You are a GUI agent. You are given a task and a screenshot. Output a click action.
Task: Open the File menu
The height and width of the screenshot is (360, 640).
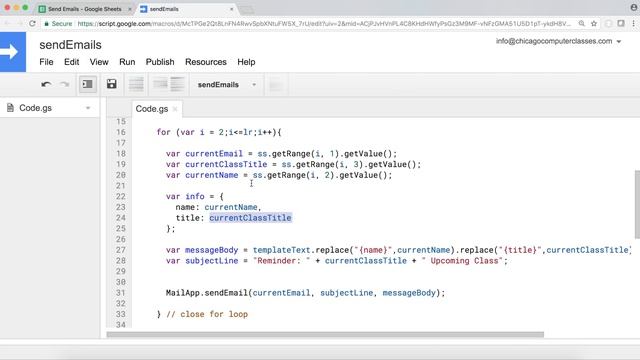tap(46, 62)
